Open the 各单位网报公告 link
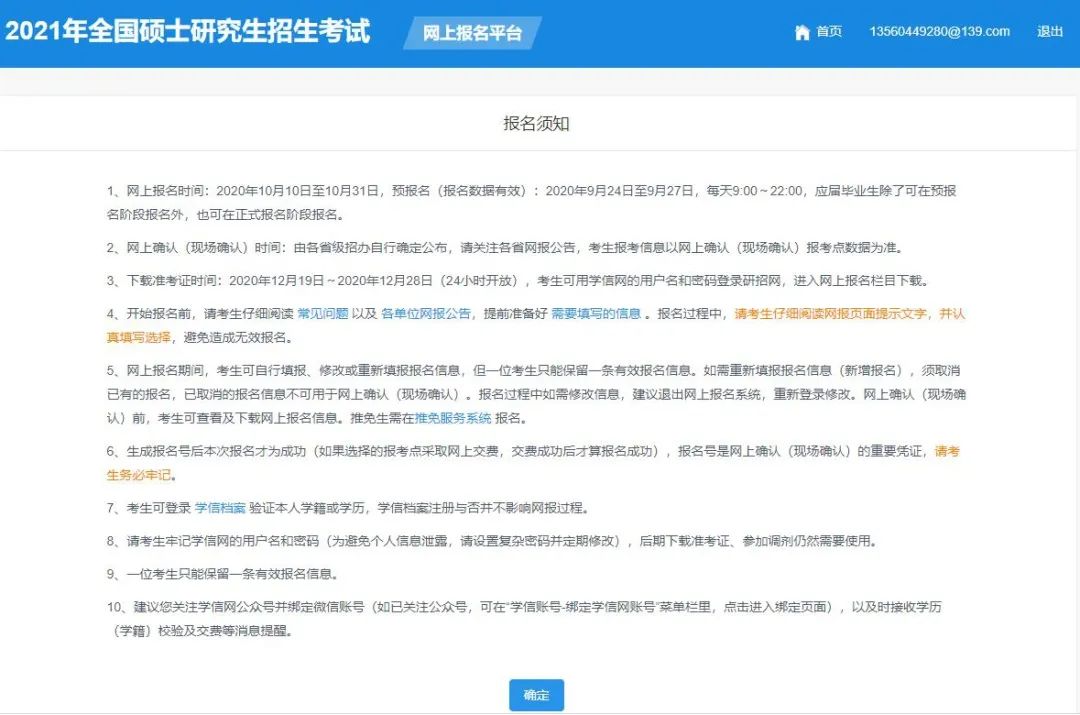Image resolution: width=1080 pixels, height=715 pixels. (x=426, y=313)
